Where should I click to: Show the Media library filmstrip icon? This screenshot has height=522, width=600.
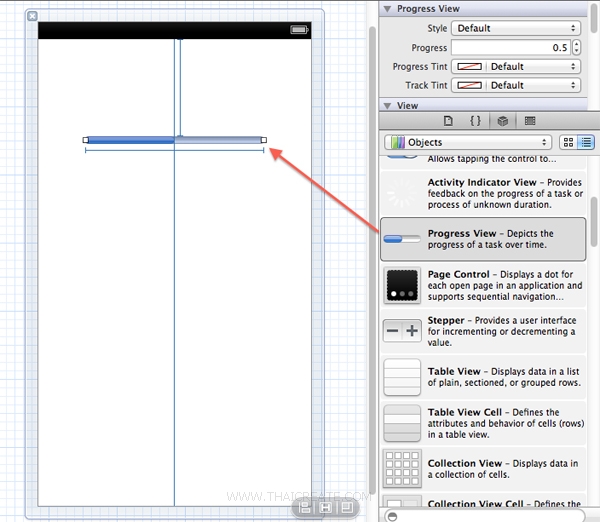tap(530, 121)
